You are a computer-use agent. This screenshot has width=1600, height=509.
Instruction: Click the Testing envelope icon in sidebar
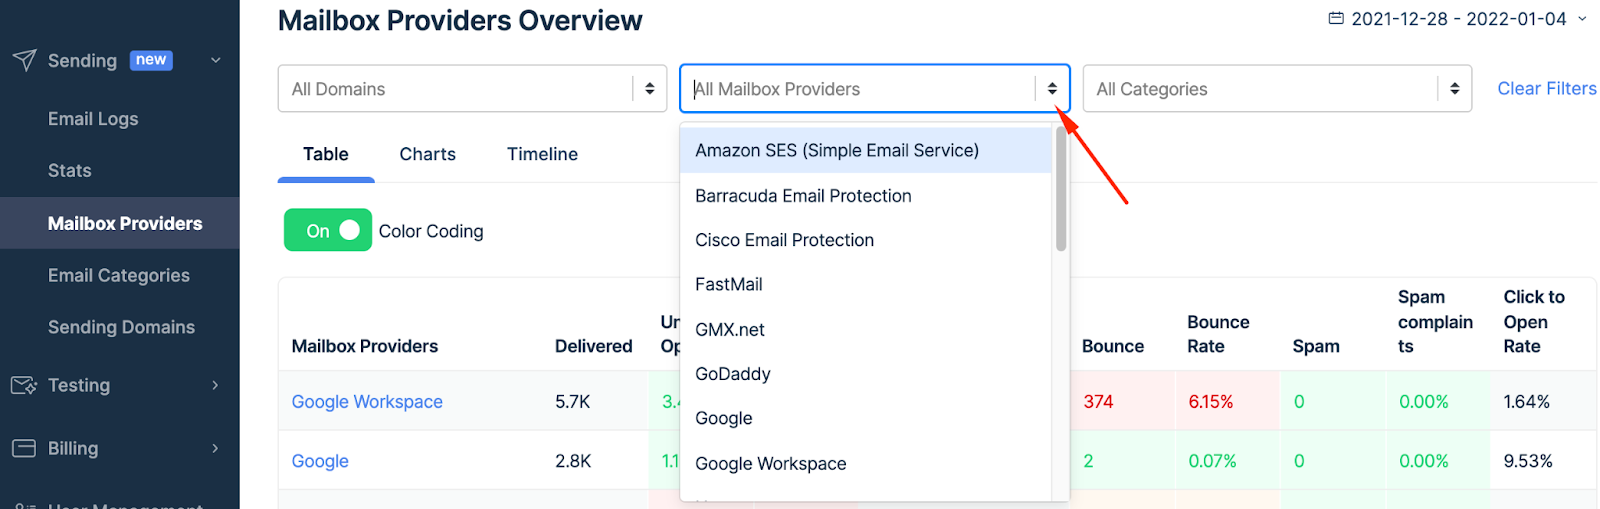coord(24,385)
